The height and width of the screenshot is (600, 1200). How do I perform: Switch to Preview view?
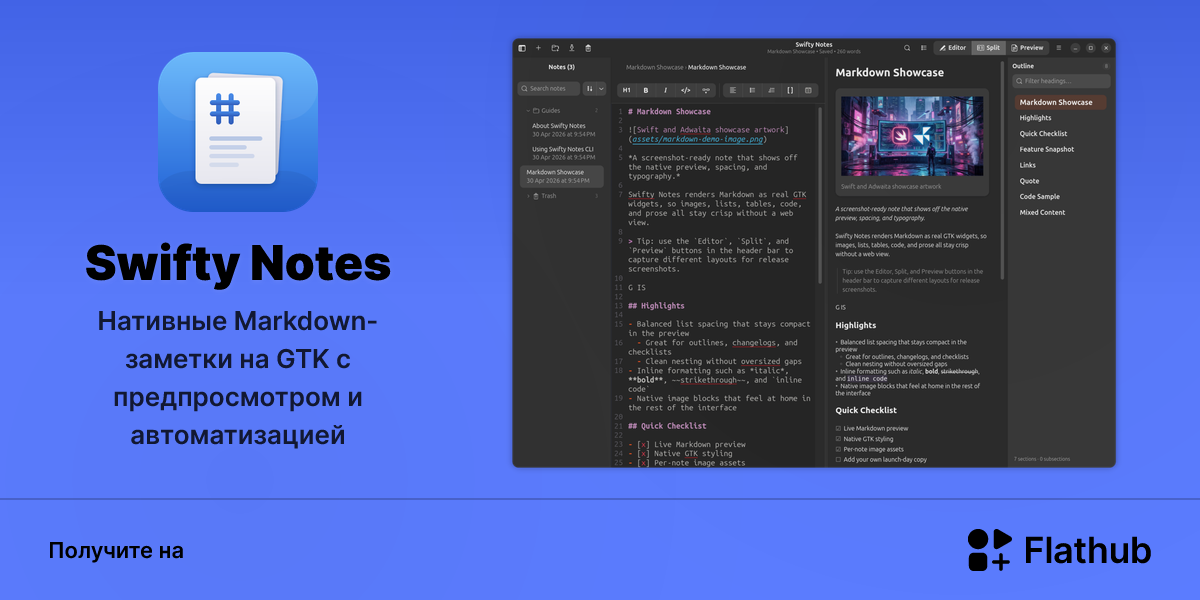[x=1027, y=48]
